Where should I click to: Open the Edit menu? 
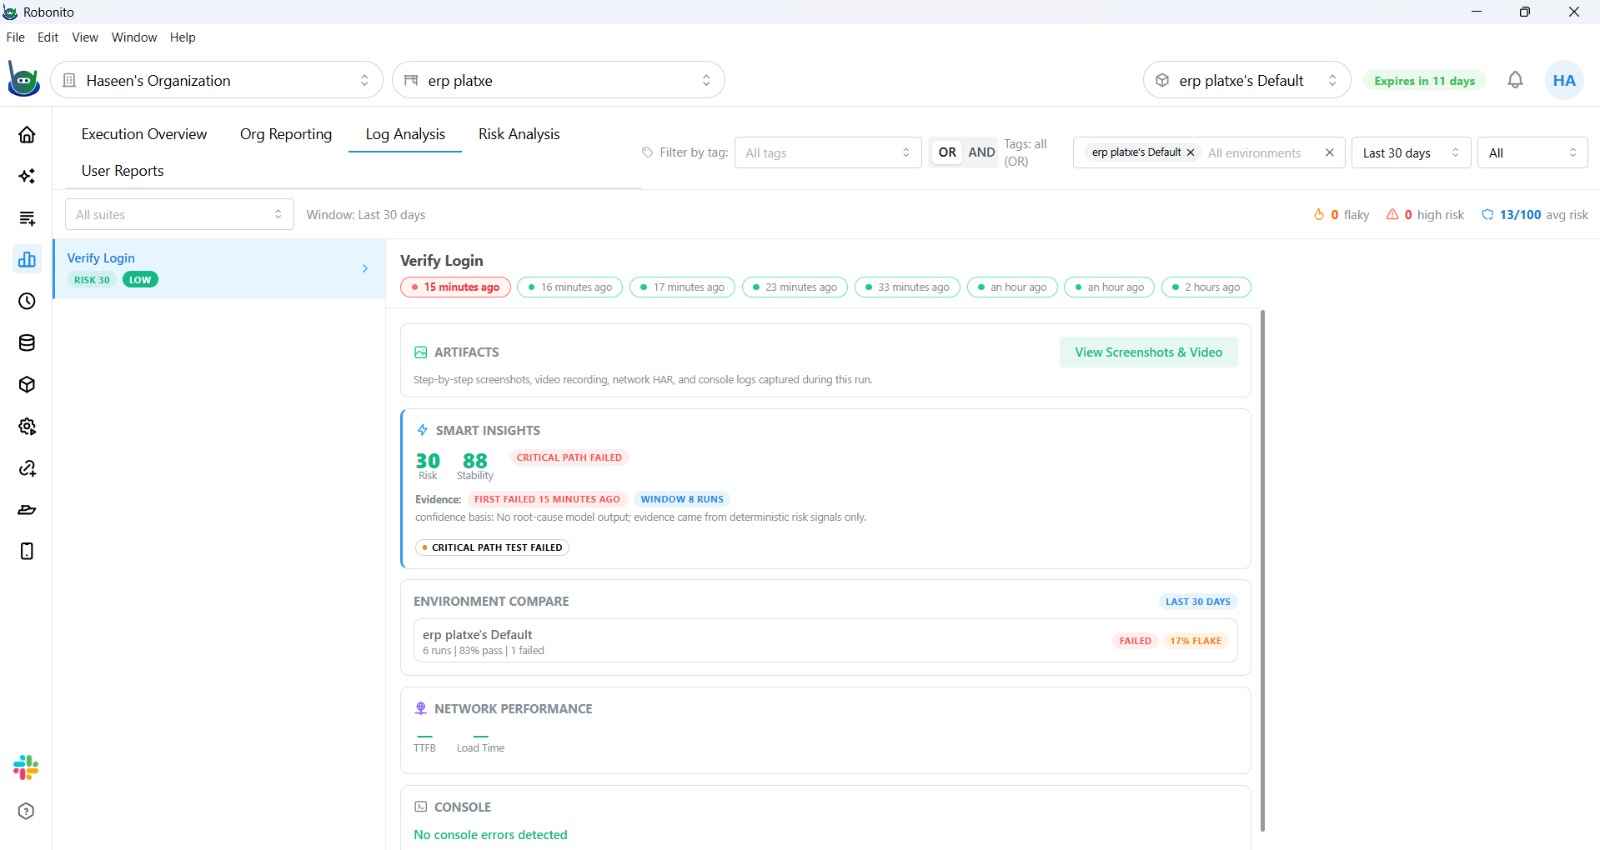click(x=48, y=37)
